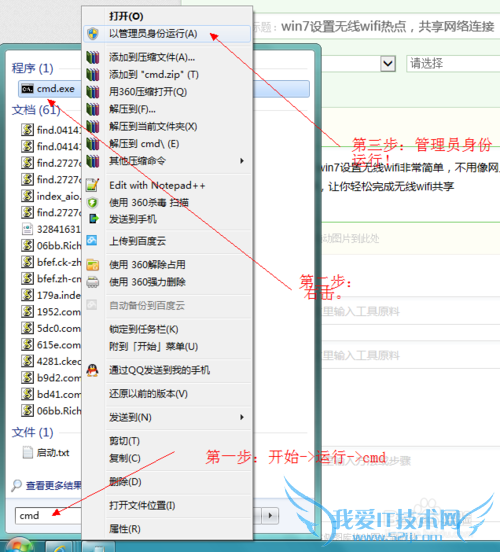The image size is (500, 552).
Task: Click the archive icon beside 解压到当前文件夹(X)
Action: pyautogui.click(x=93, y=126)
